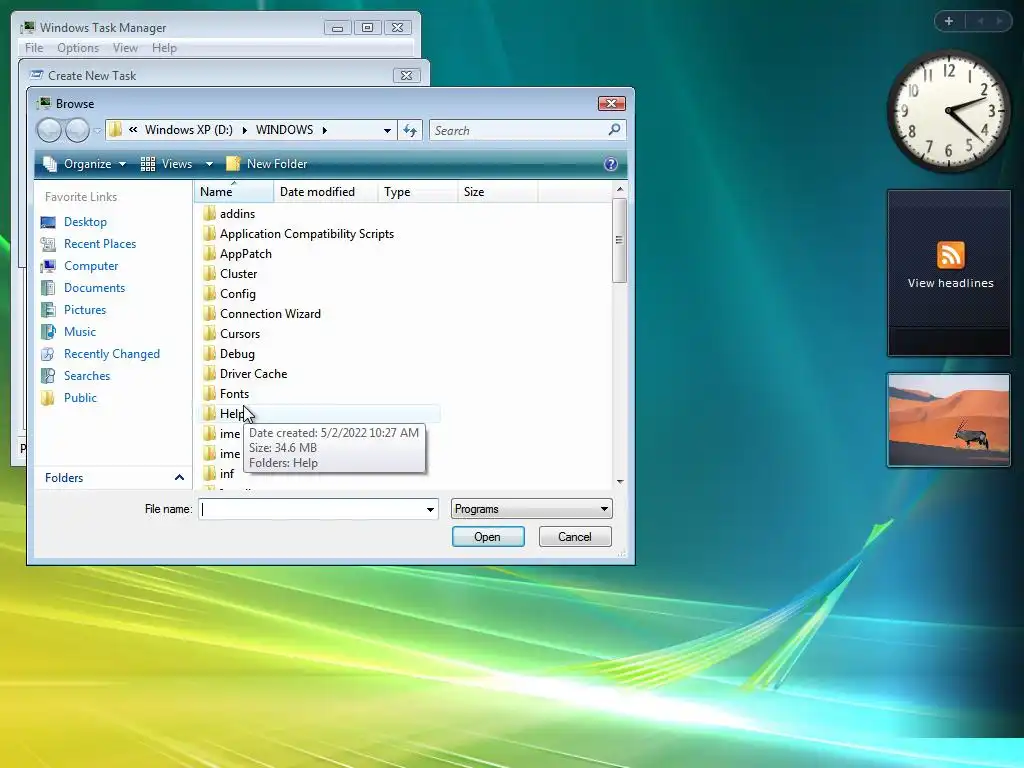Click View headlines in feed gadget

tap(950, 283)
